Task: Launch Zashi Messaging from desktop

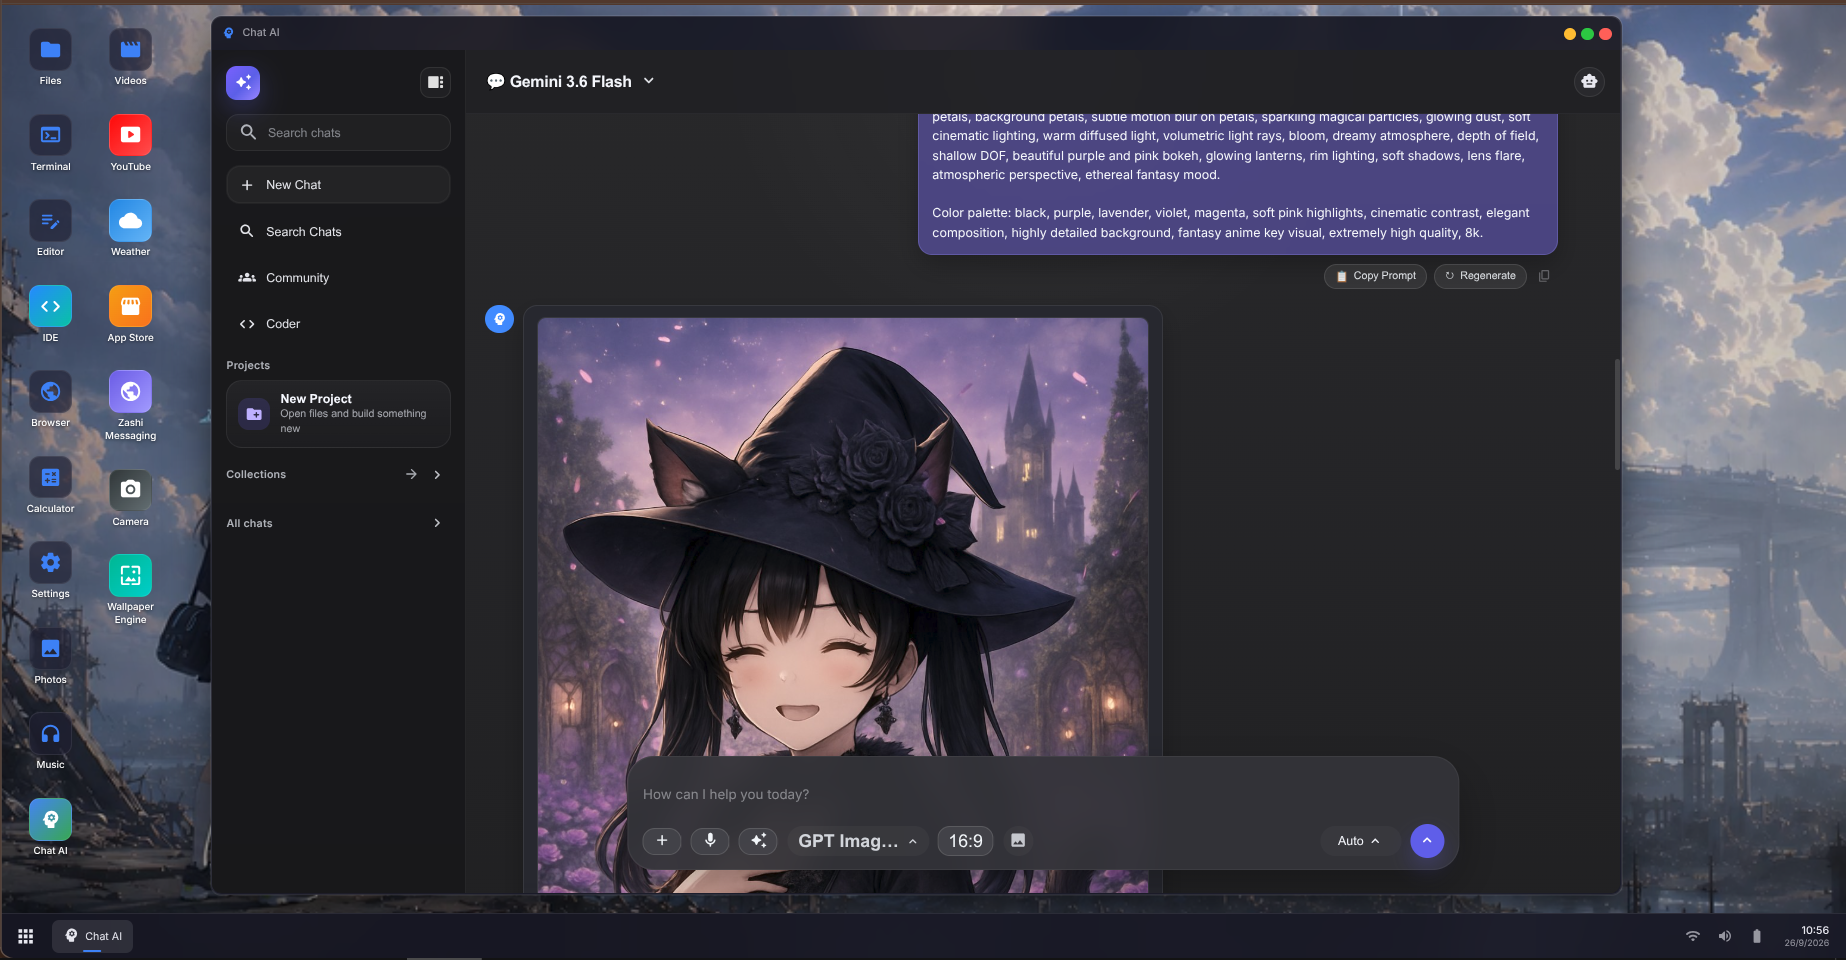Action: click(x=130, y=406)
